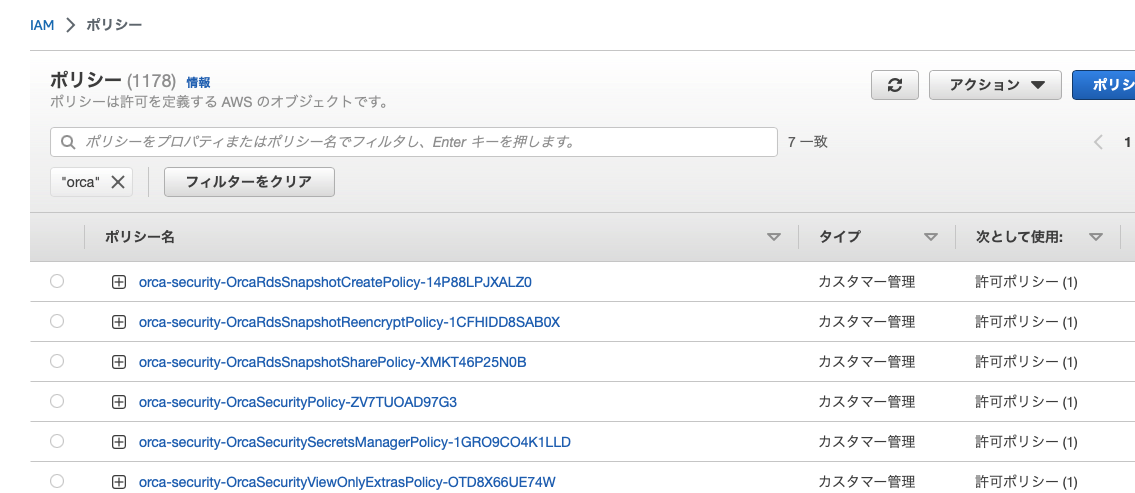This screenshot has height=493, width=1135.
Task: Sort by 次として使用 column arrow
Action: tap(1096, 237)
